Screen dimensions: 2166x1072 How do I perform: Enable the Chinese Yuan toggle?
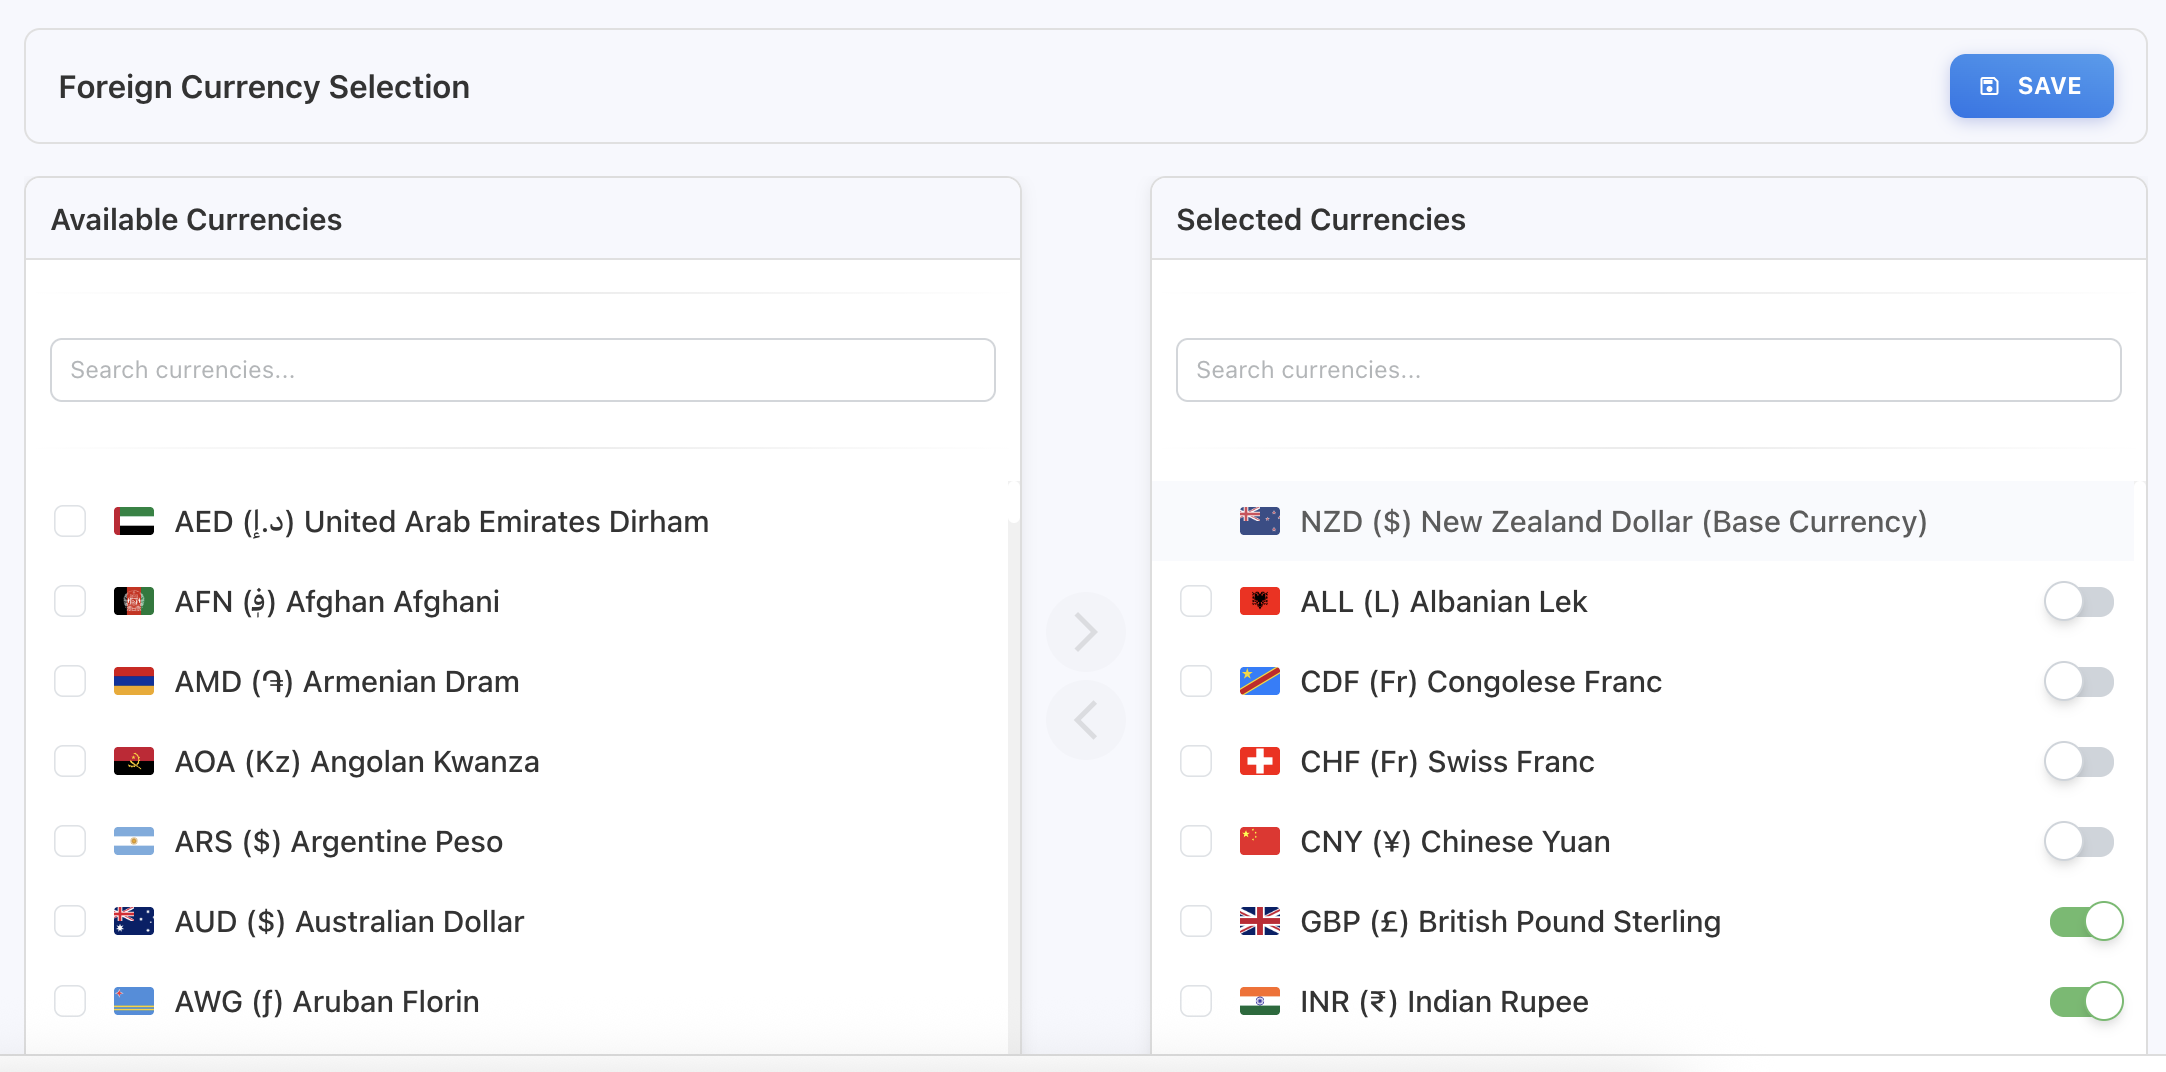[x=2078, y=842]
